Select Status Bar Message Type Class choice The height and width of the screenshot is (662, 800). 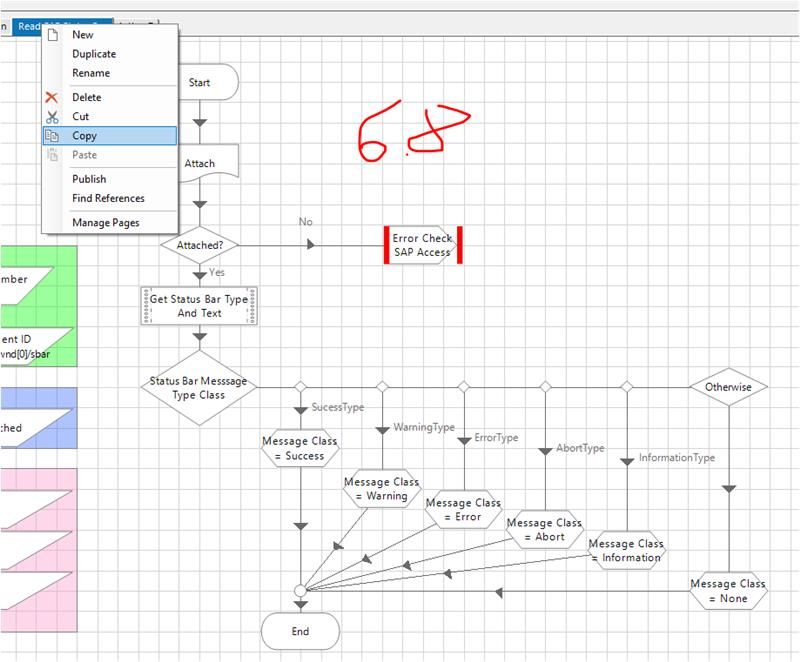(x=199, y=388)
